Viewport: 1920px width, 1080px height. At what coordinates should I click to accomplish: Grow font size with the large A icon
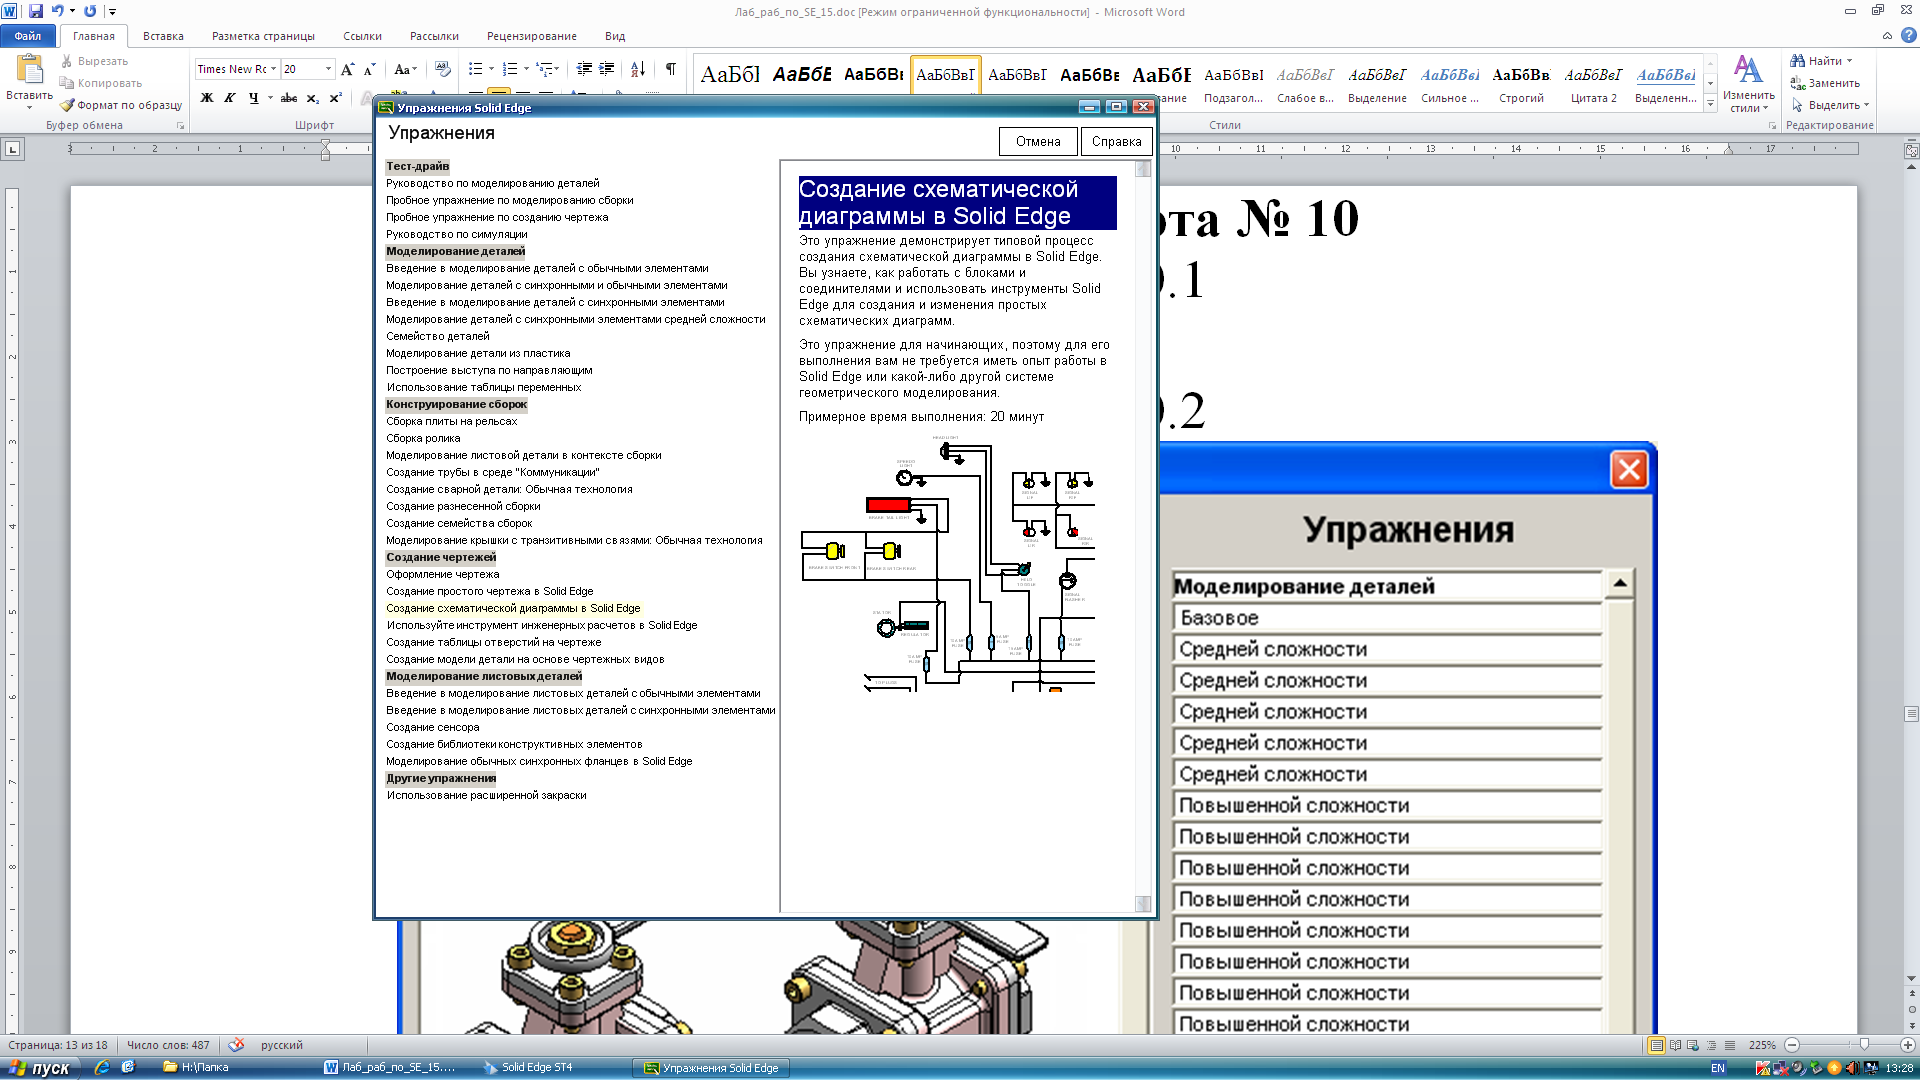(x=347, y=69)
